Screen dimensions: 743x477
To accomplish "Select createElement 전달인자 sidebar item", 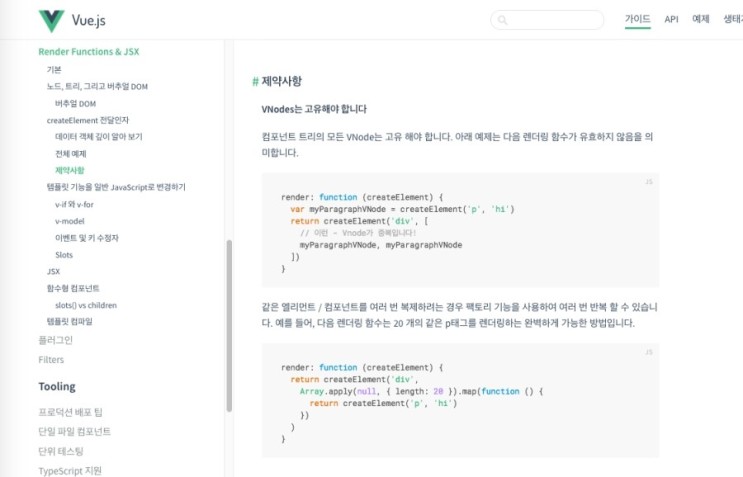I will pos(88,120).
